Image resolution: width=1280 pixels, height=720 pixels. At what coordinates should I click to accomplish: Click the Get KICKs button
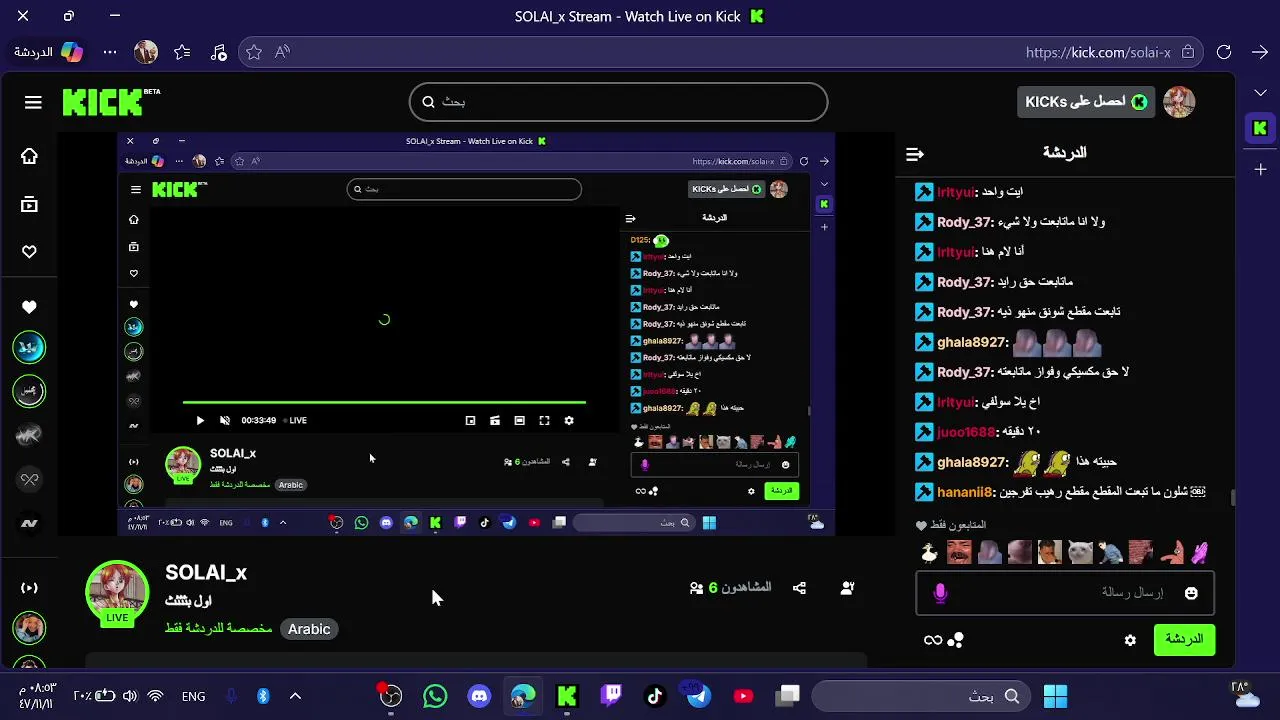[x=1086, y=102]
